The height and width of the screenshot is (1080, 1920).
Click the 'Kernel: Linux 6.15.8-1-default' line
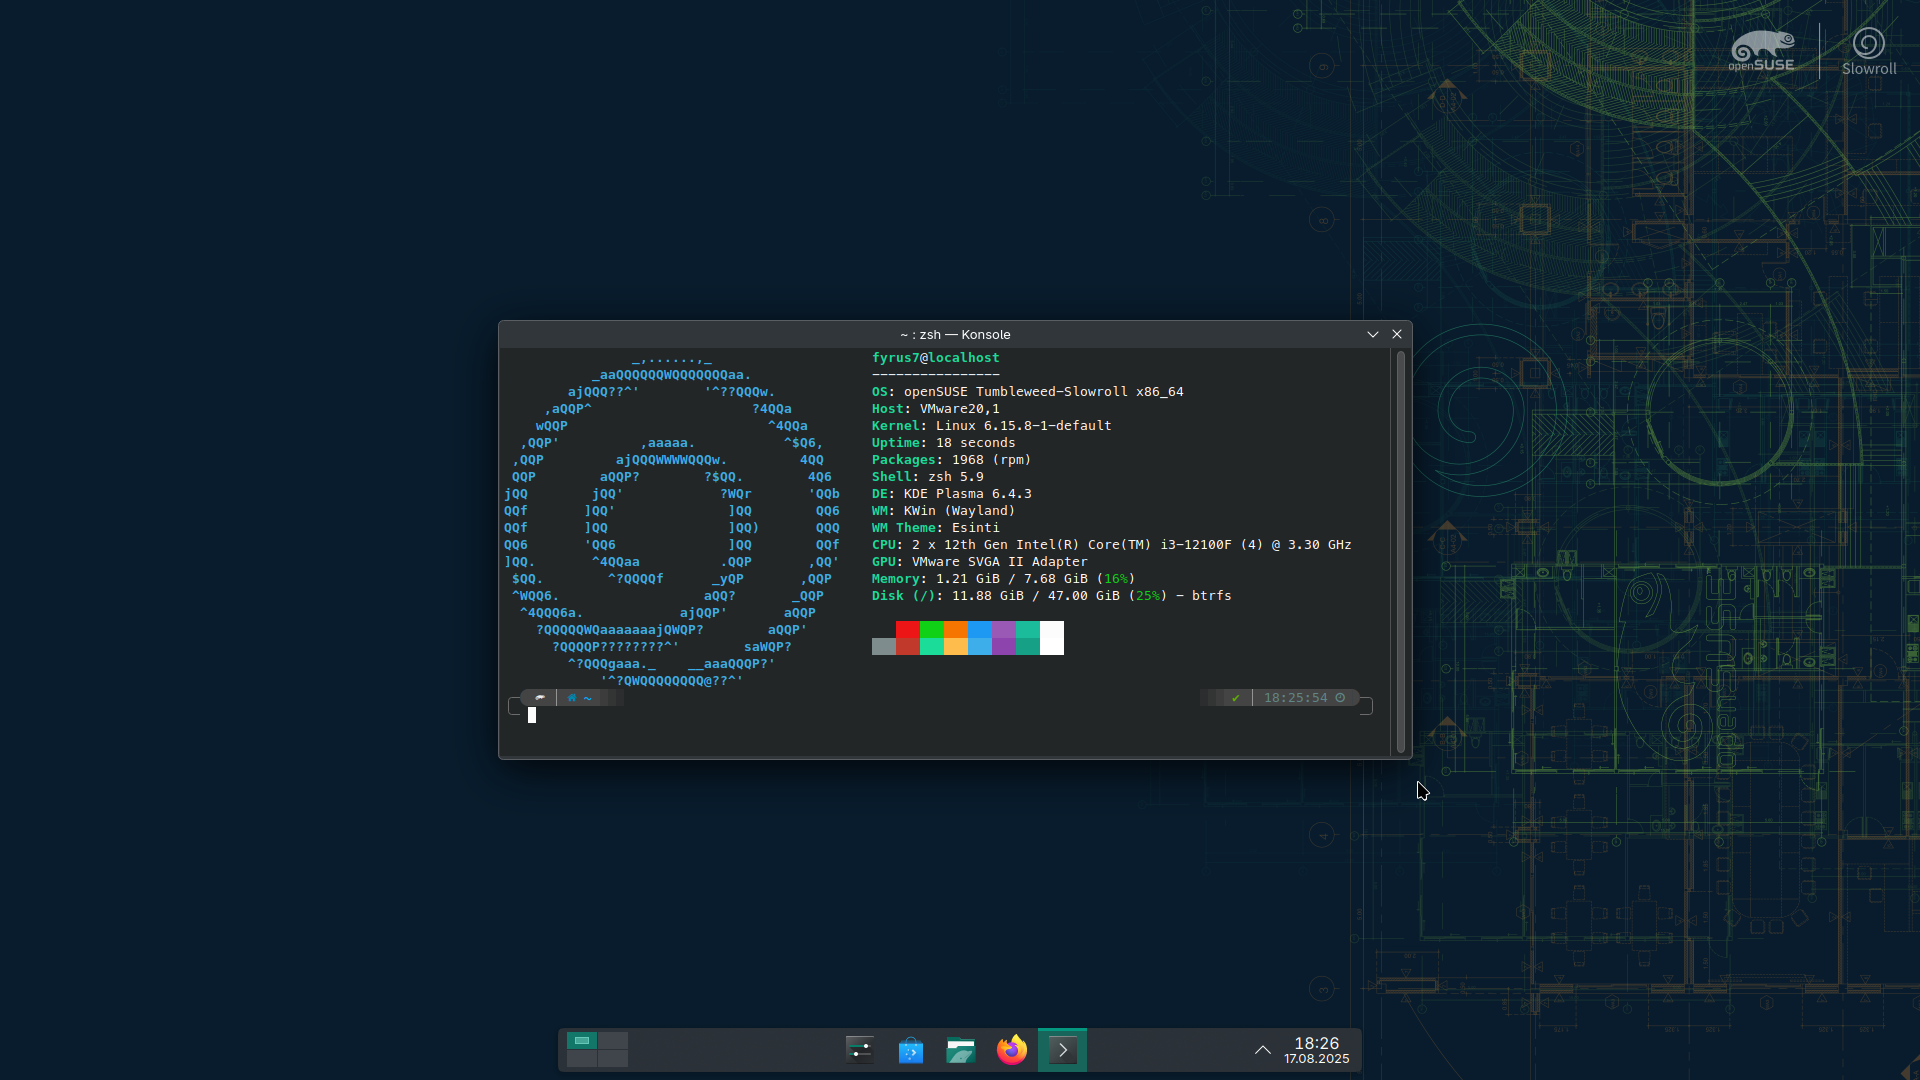pyautogui.click(x=992, y=426)
